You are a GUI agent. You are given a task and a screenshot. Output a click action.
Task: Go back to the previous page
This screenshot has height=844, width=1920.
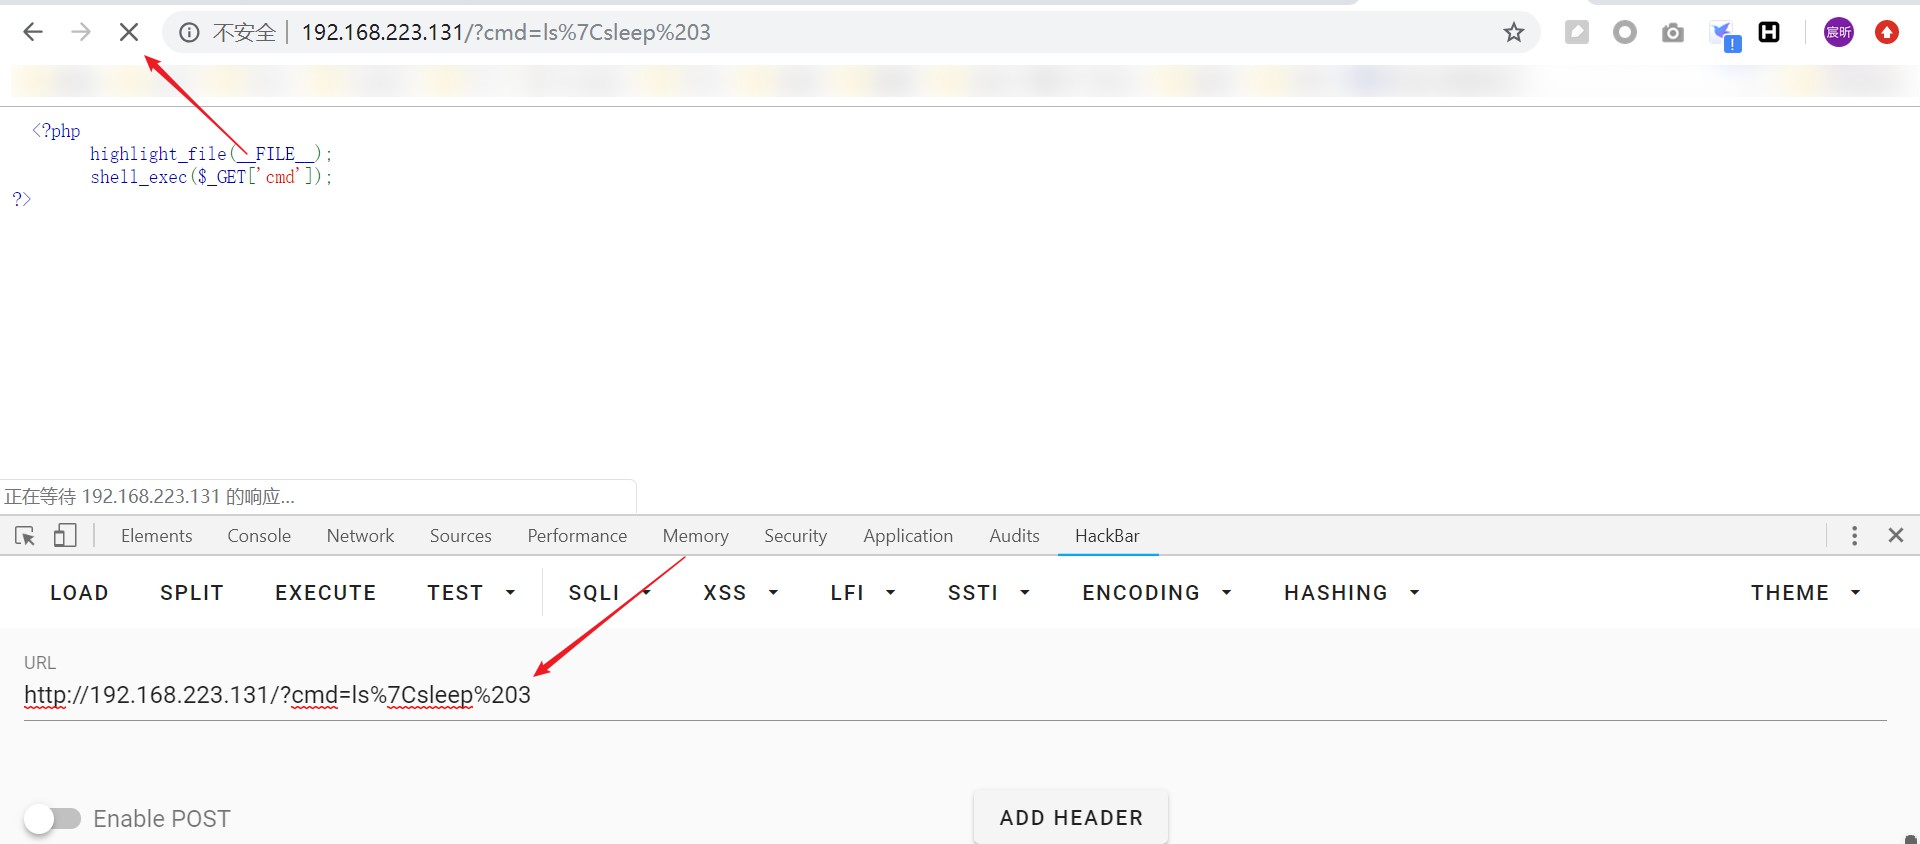33,32
